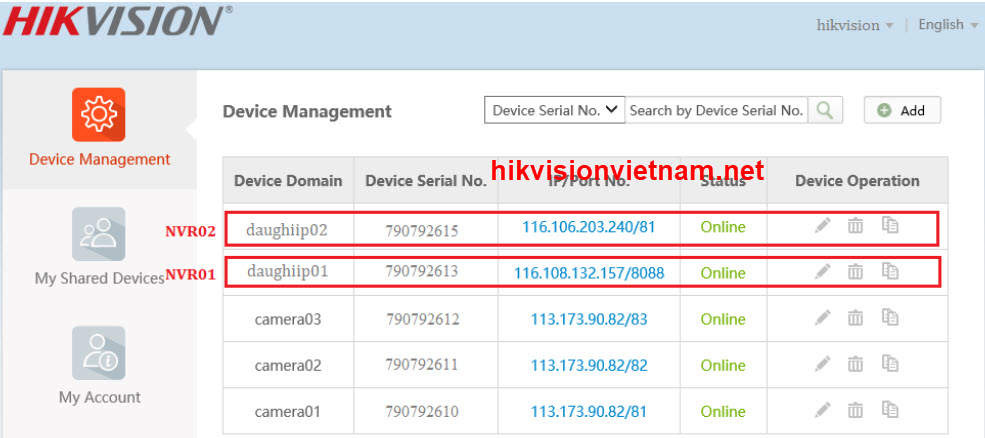This screenshot has height=438, width=985.
Task: Copy the daughiip02 device link
Action: click(x=890, y=225)
